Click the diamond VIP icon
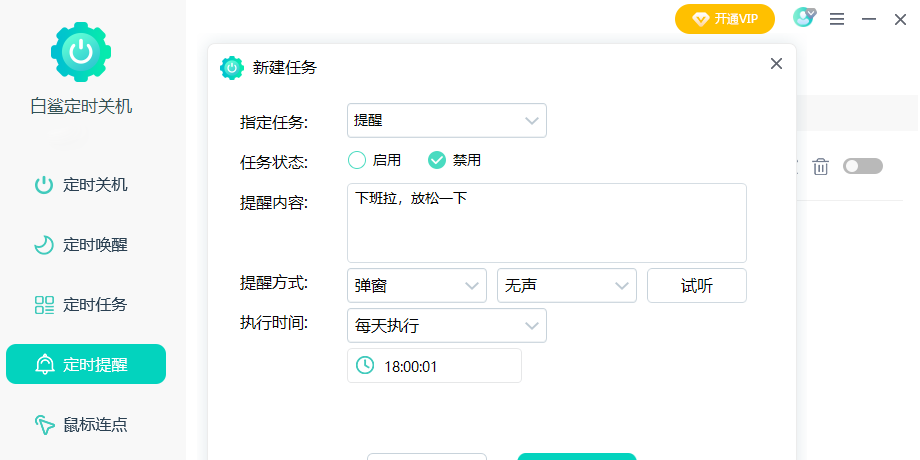Viewport: 920px width, 460px height. pos(700,19)
